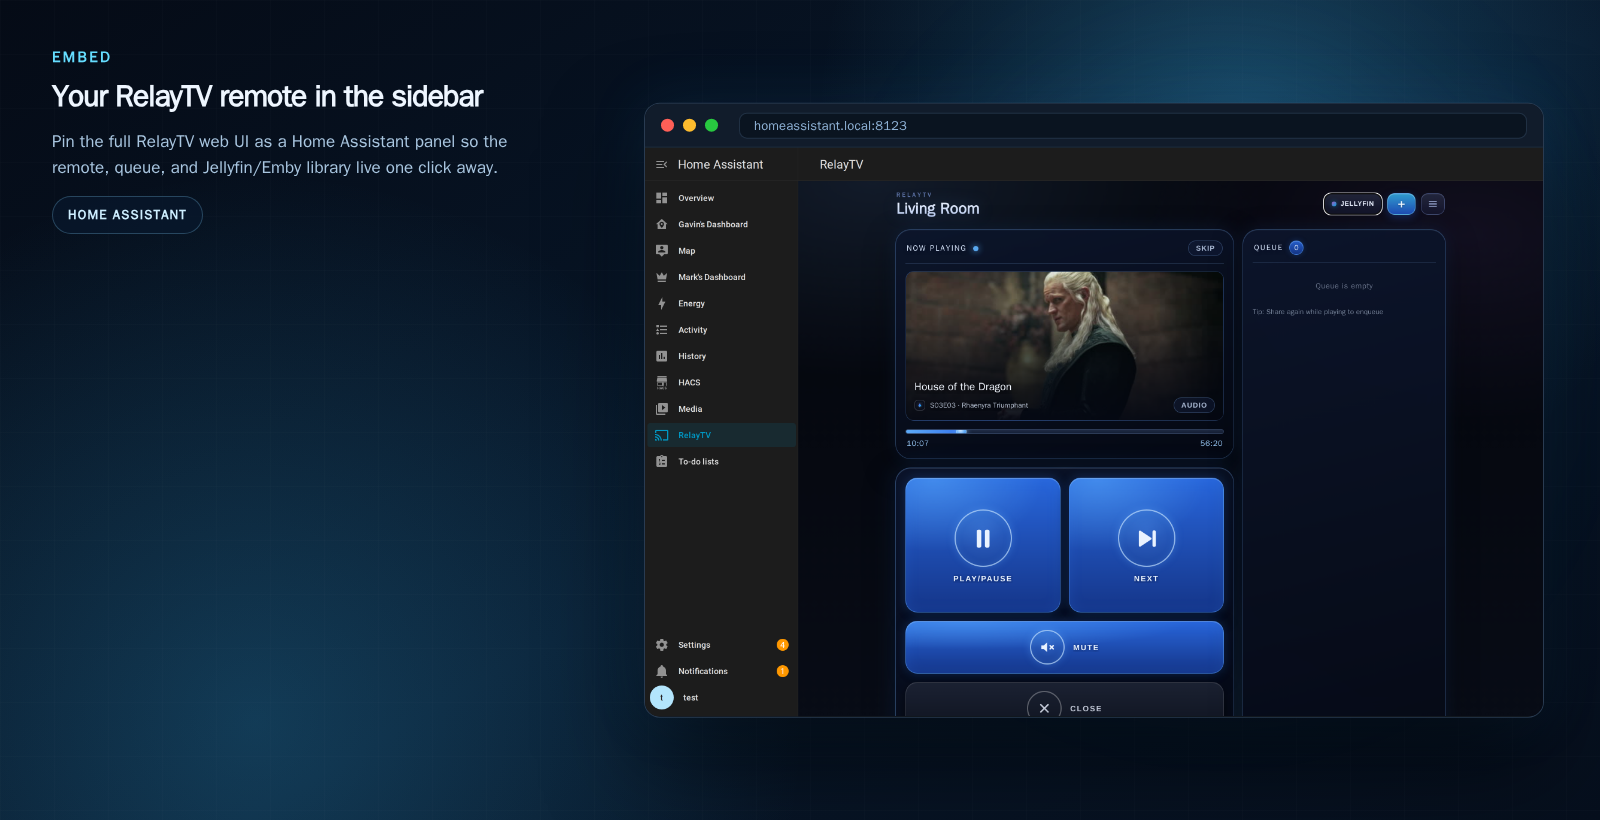
Task: Click the Play/Pause button
Action: [983, 545]
